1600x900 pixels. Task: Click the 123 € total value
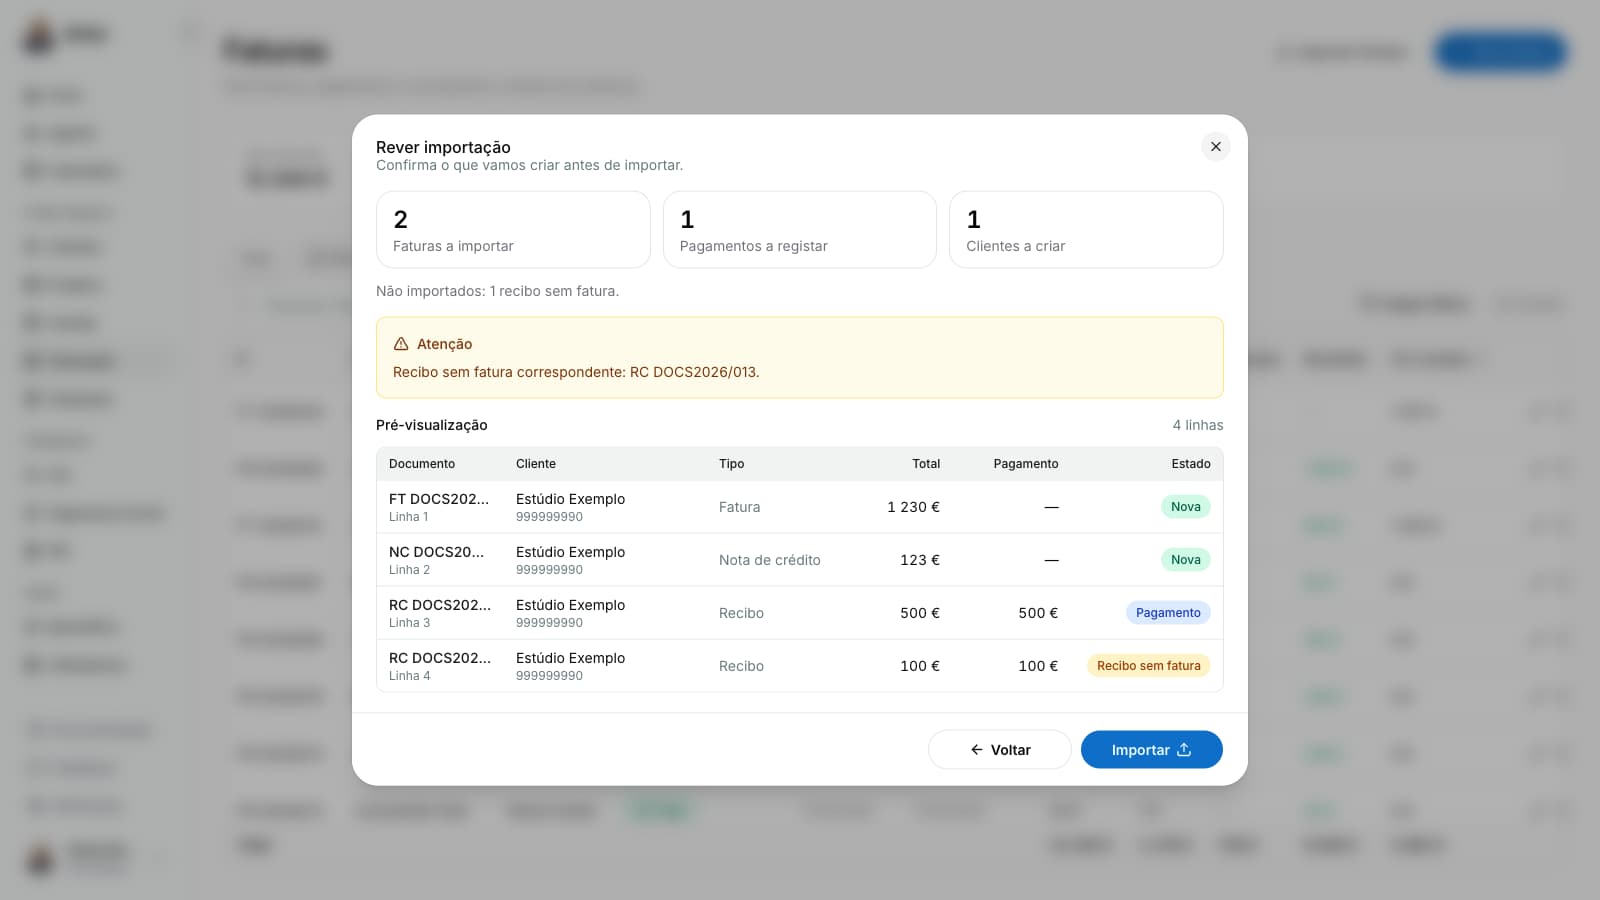coord(920,560)
